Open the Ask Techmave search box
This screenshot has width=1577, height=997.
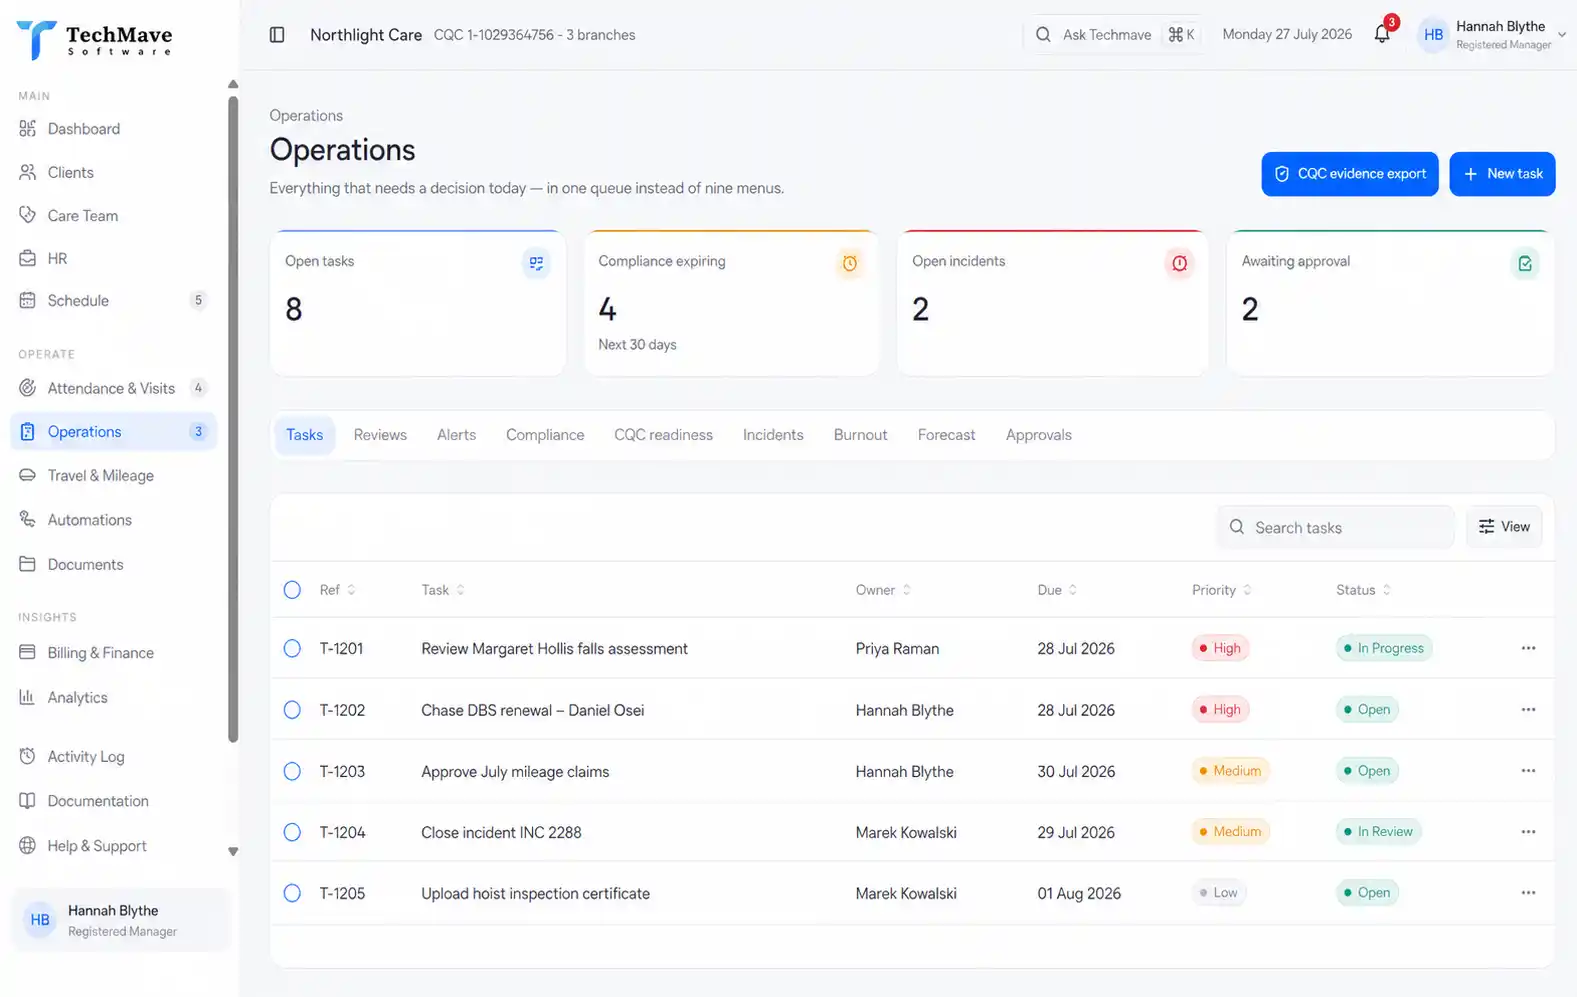pyautogui.click(x=1113, y=35)
